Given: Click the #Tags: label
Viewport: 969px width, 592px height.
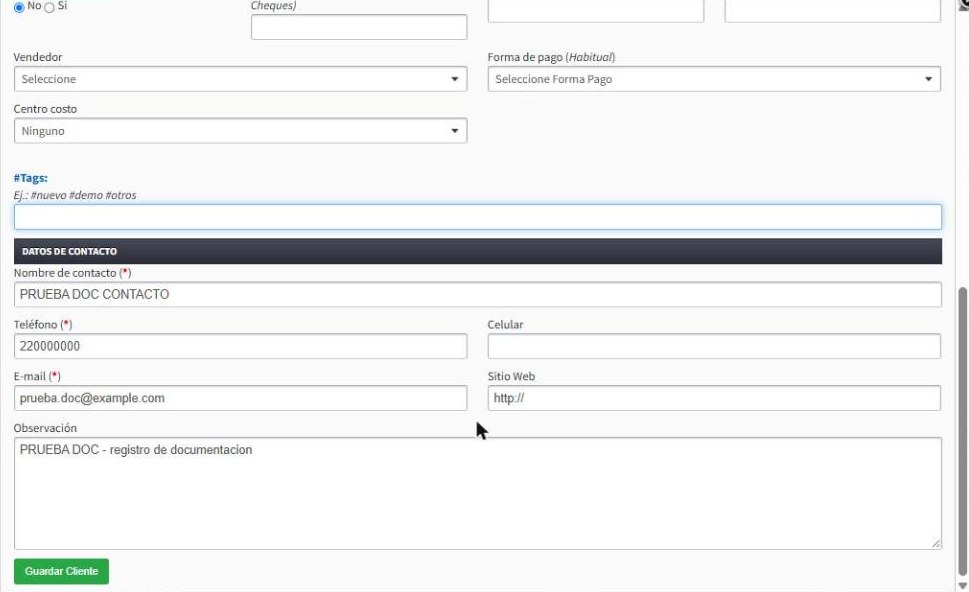Looking at the screenshot, I should (x=30, y=178).
